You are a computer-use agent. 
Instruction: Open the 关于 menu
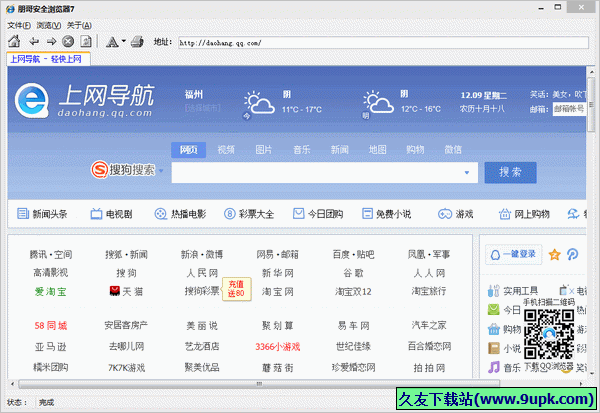79,25
